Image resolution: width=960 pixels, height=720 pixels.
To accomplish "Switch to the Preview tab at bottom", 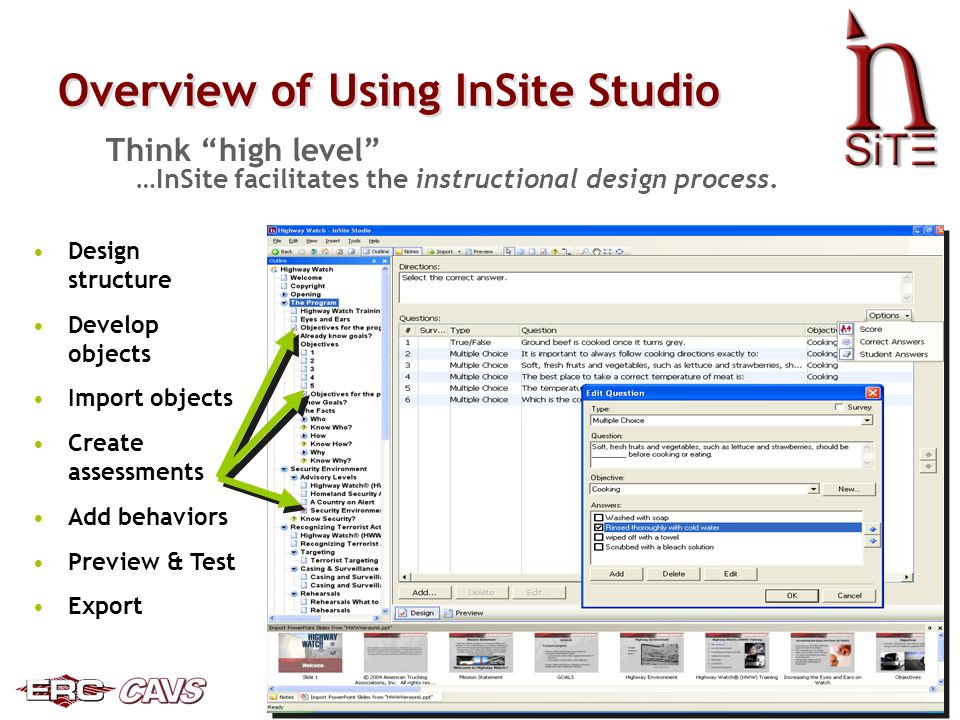I will point(463,612).
